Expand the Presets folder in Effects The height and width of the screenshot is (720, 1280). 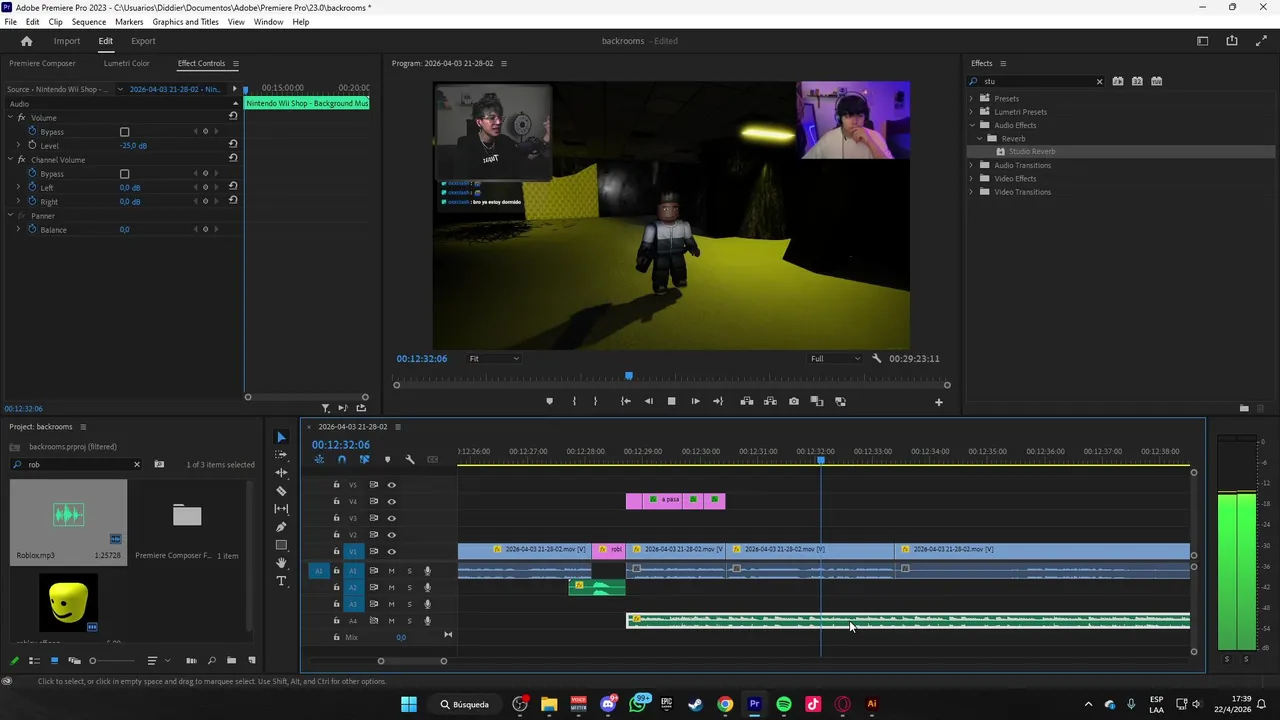tap(971, 98)
